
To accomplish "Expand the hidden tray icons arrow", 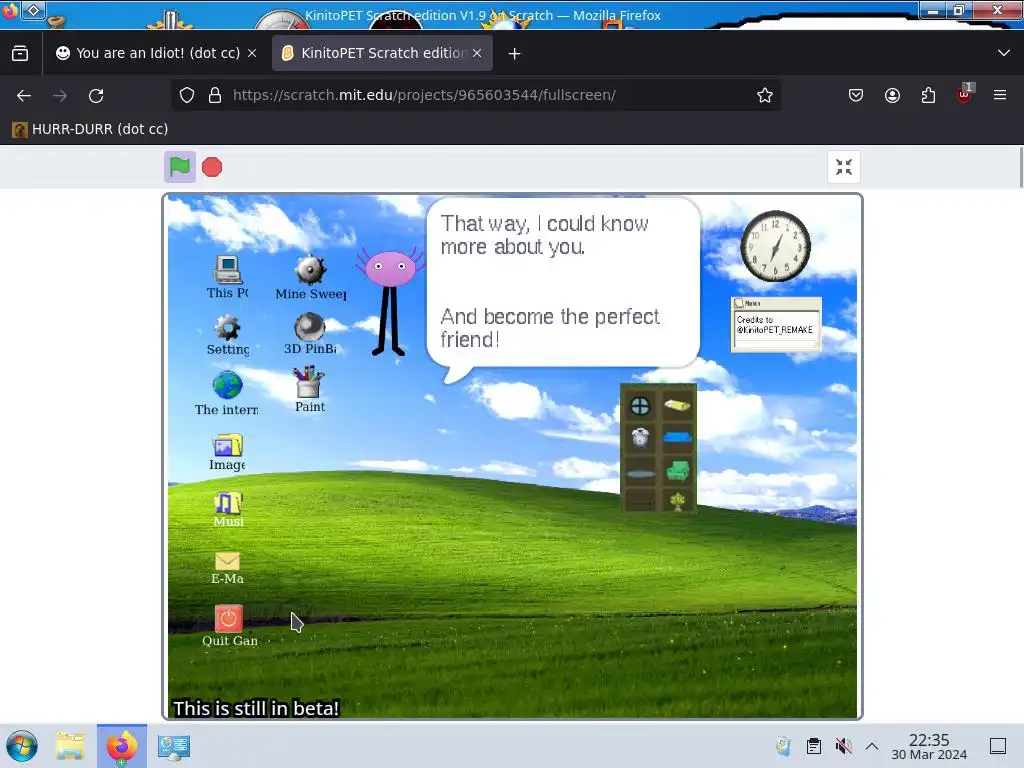I will [872, 746].
